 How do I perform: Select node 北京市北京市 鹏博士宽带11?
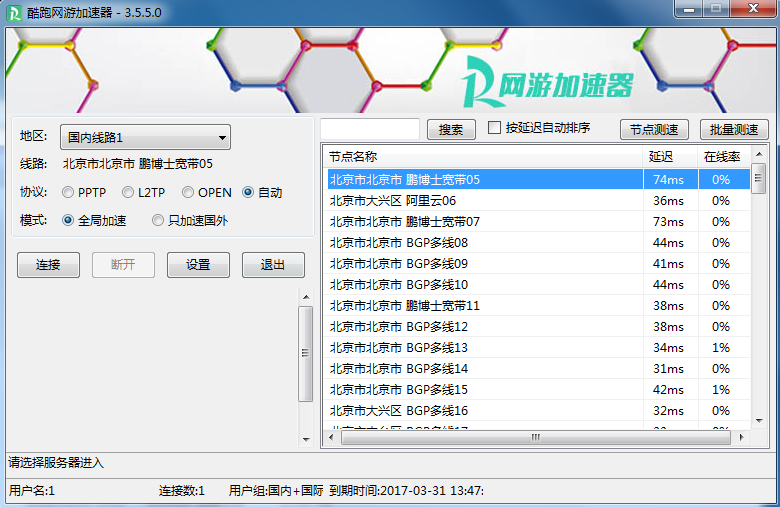pos(538,305)
